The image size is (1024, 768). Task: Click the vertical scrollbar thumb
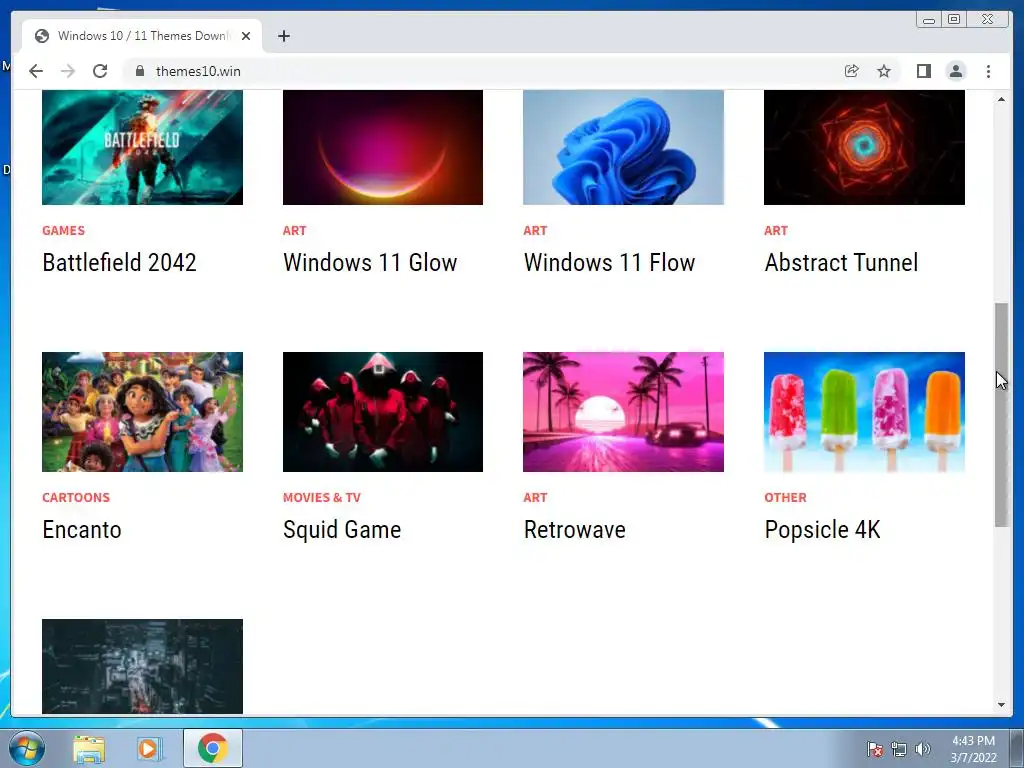1001,415
